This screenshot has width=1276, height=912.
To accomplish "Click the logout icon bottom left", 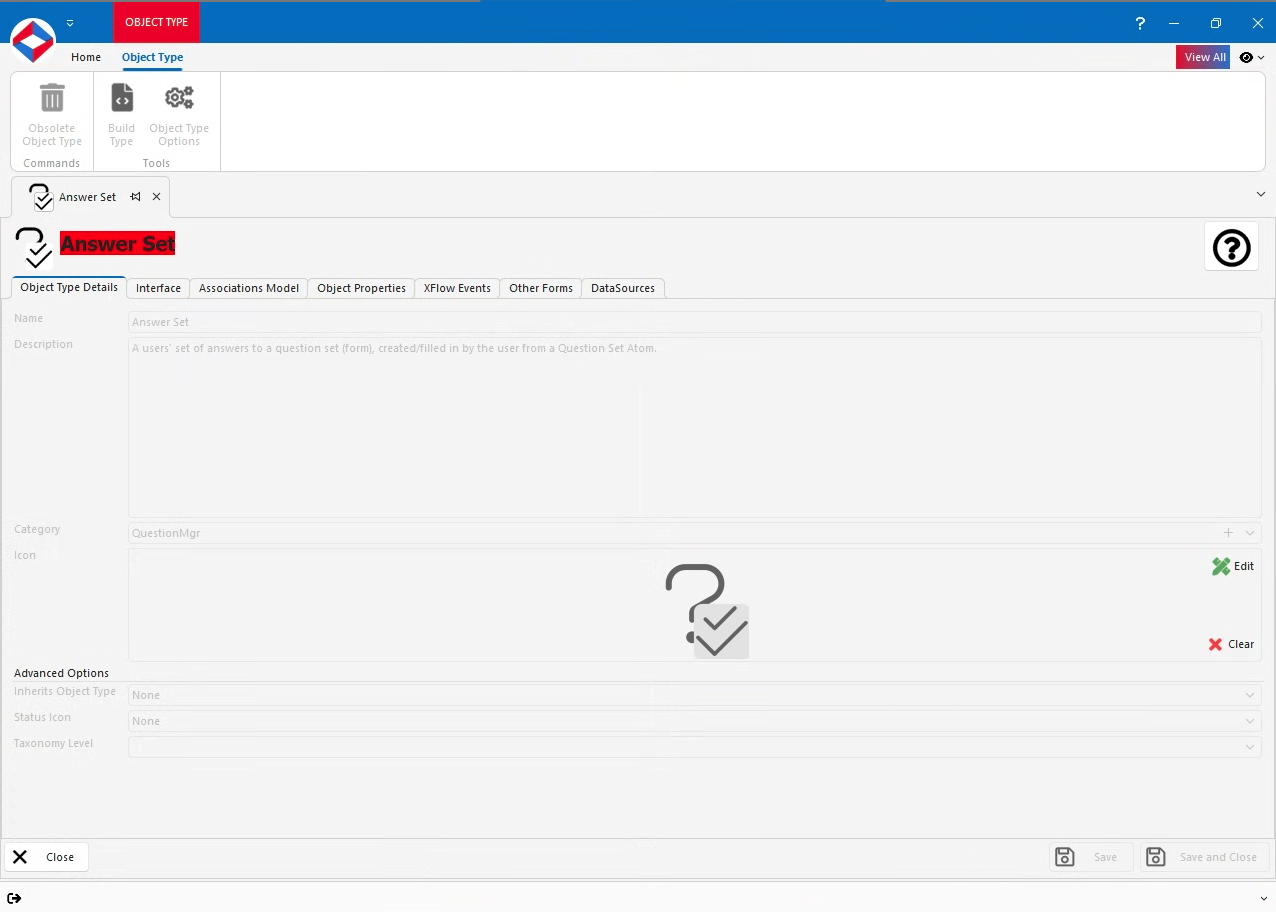I will click(x=14, y=898).
